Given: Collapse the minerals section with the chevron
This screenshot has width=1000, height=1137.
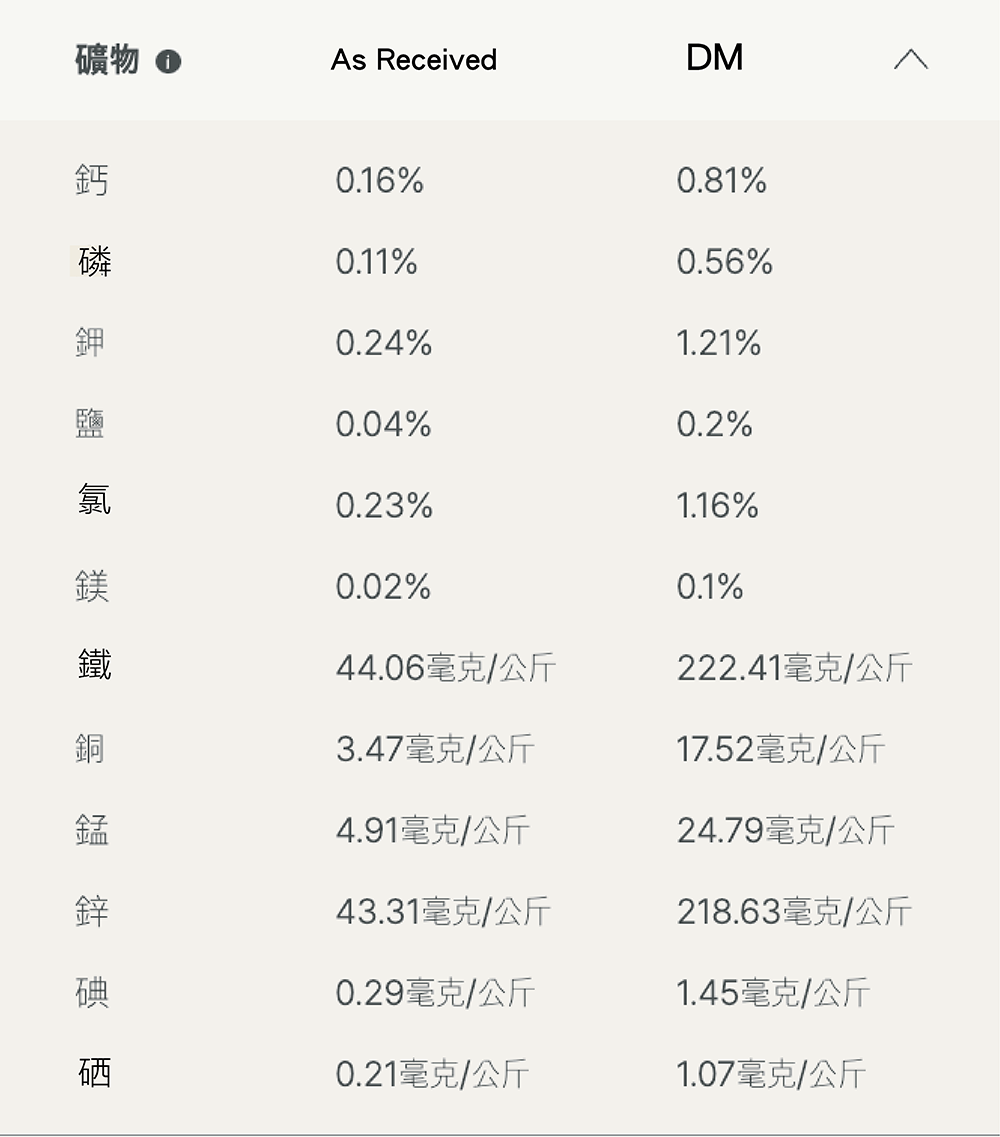Looking at the screenshot, I should [x=910, y=60].
